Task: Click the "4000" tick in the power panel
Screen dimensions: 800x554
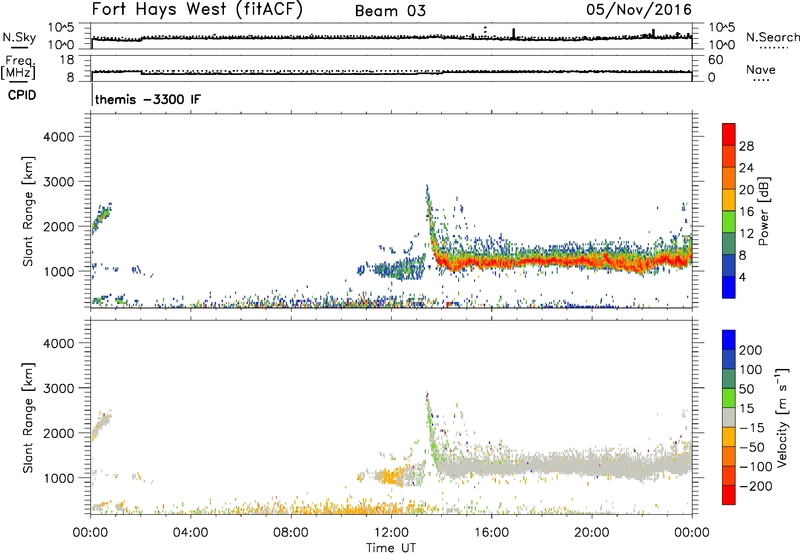Action: [59, 137]
